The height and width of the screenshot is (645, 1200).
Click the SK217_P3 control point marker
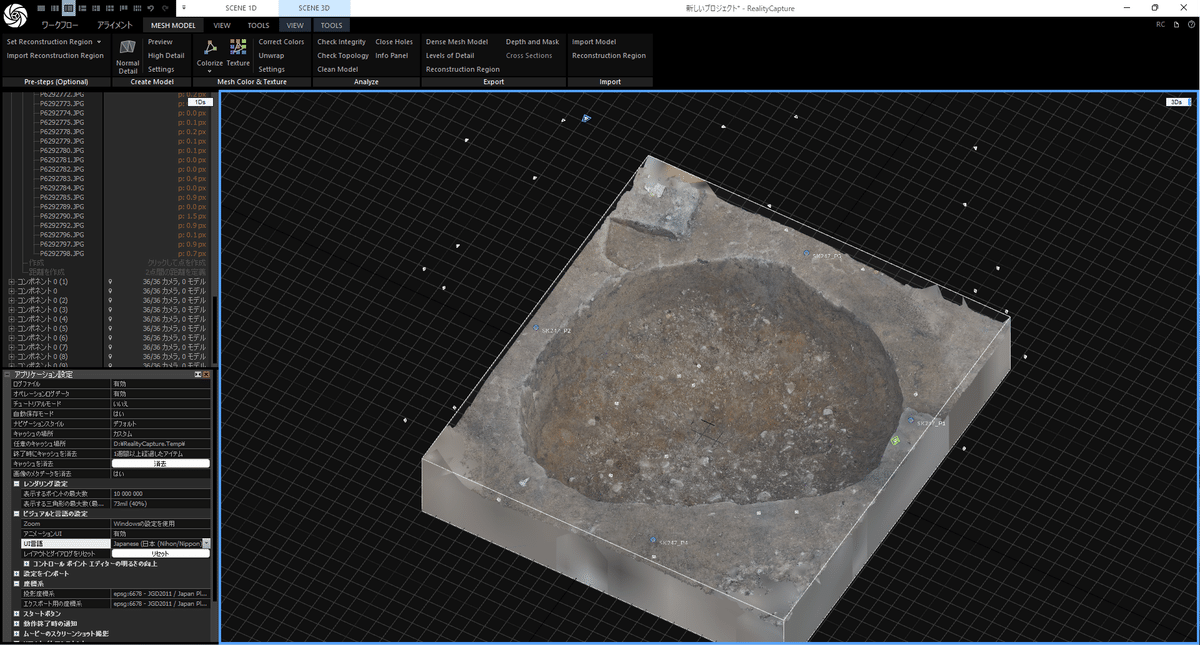[x=807, y=253]
